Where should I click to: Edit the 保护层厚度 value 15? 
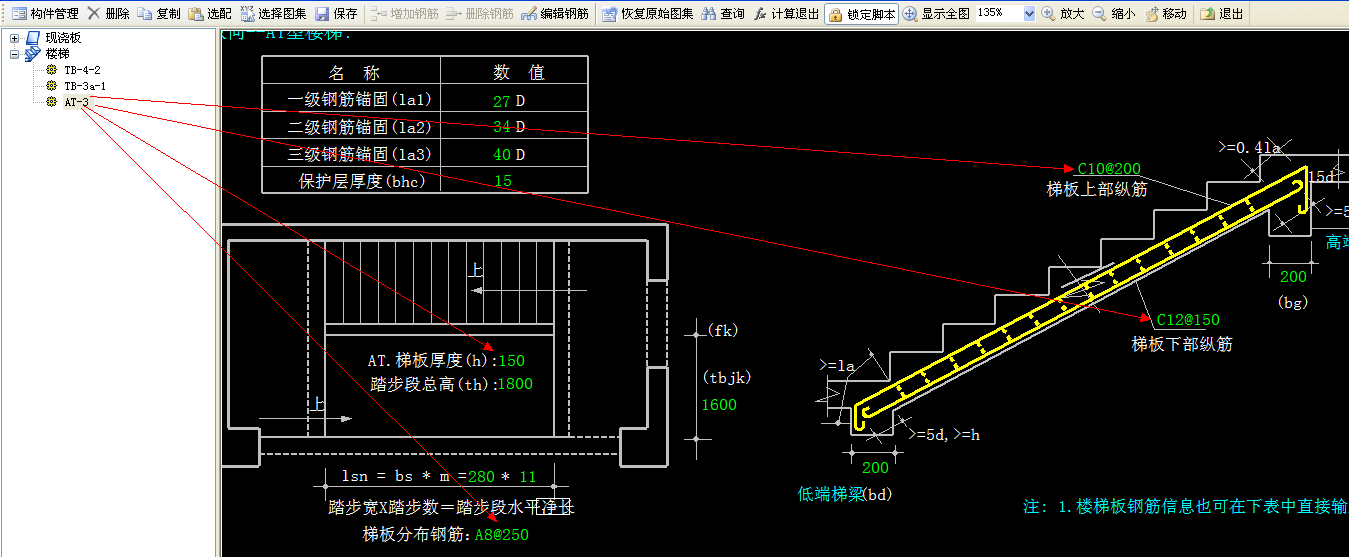click(503, 181)
